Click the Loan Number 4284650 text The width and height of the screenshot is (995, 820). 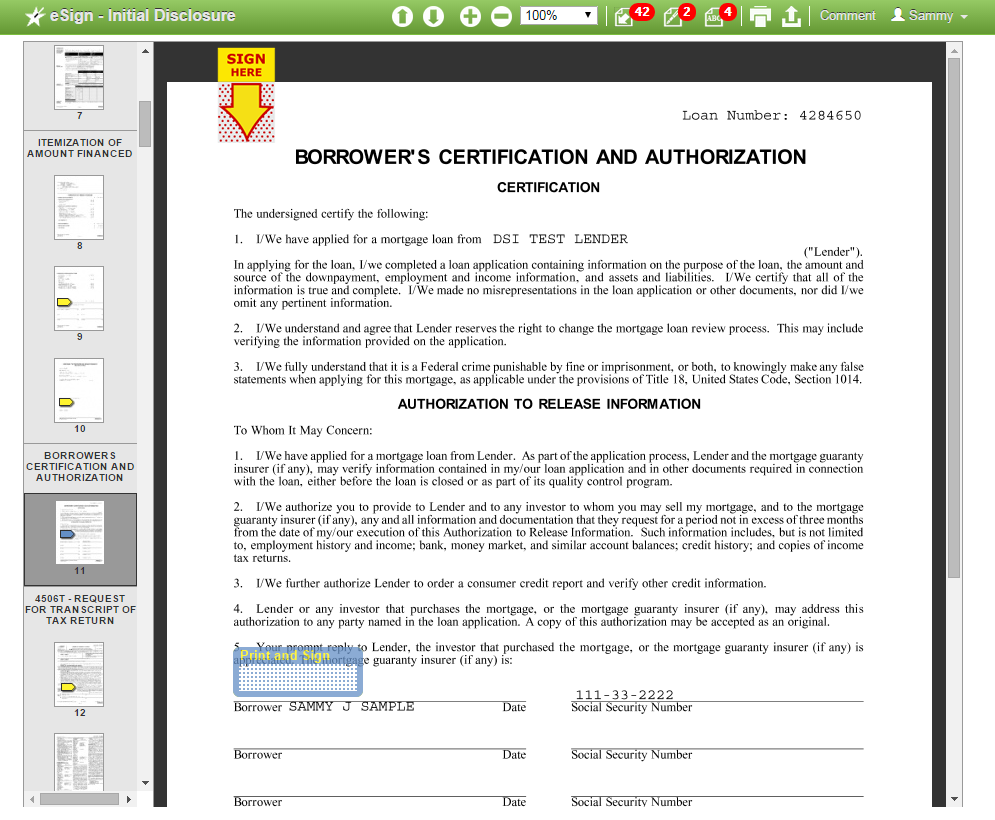click(x=772, y=116)
